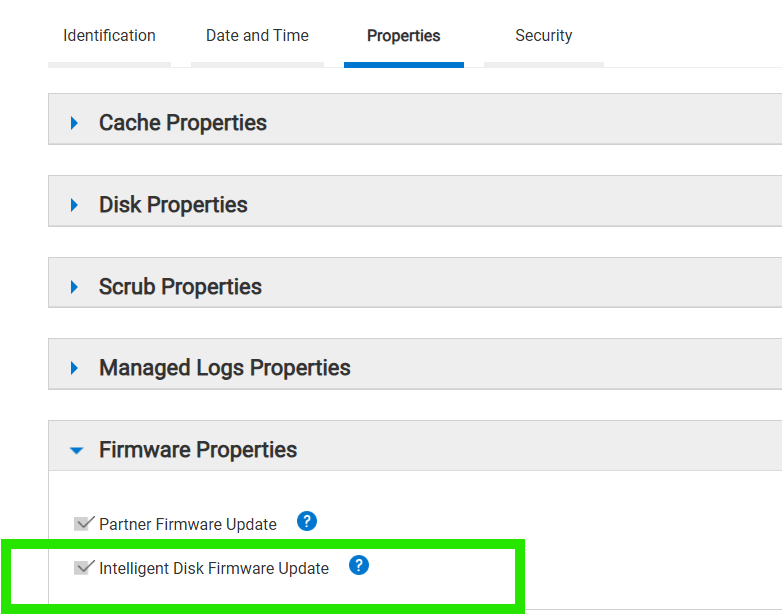
Task: Expand the Disk Properties heading text
Action: pyautogui.click(x=173, y=205)
